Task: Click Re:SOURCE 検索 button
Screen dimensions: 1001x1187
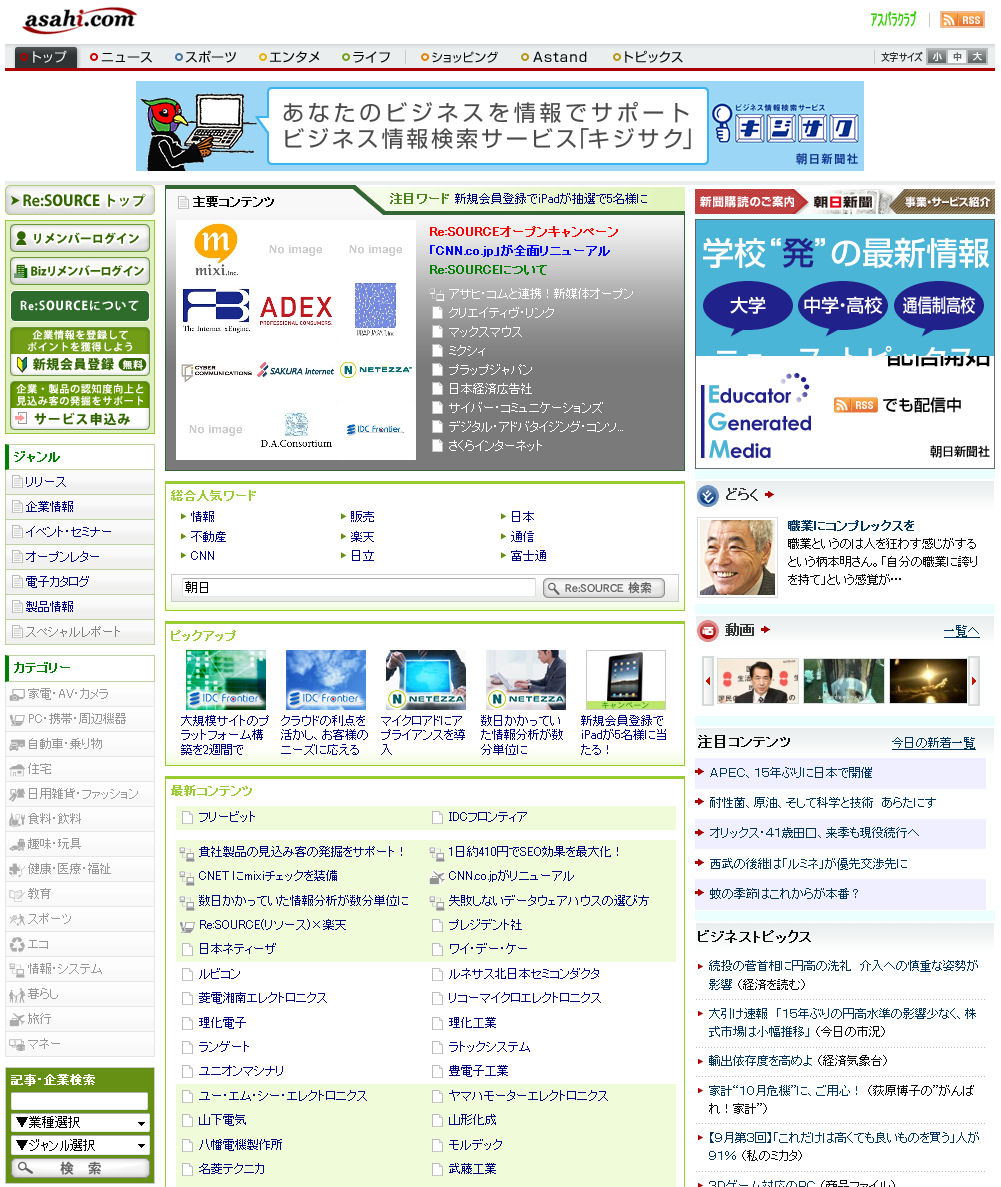Action: pos(603,588)
